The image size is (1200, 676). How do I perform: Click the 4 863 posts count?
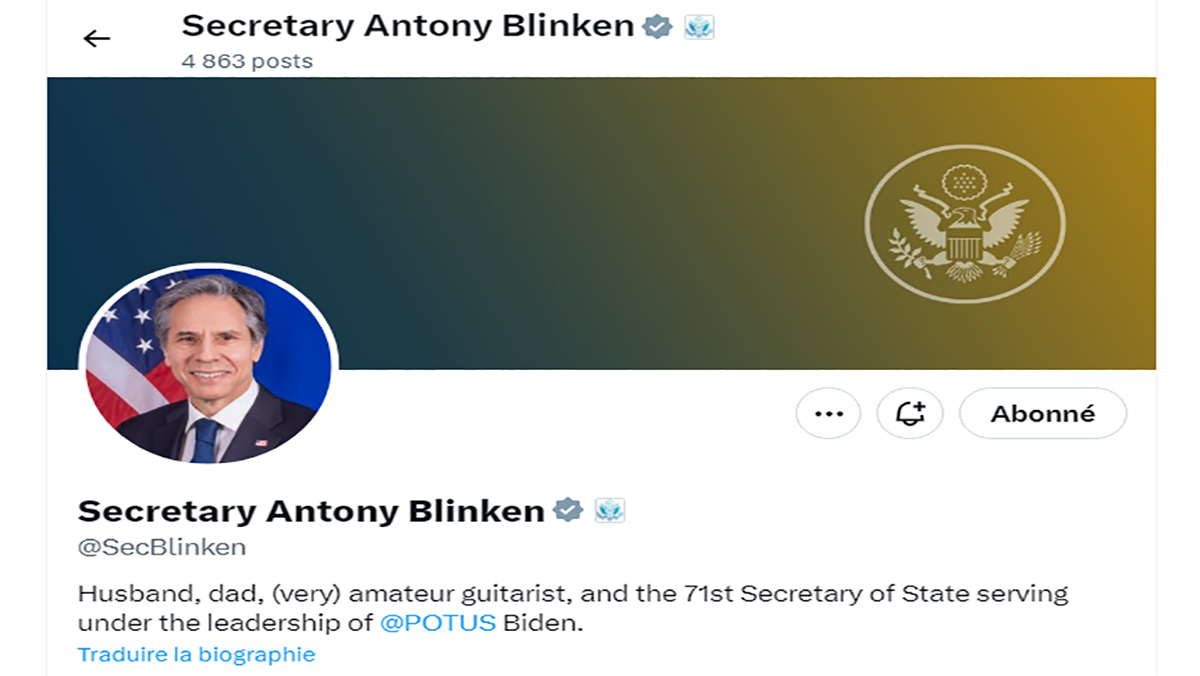[x=247, y=61]
